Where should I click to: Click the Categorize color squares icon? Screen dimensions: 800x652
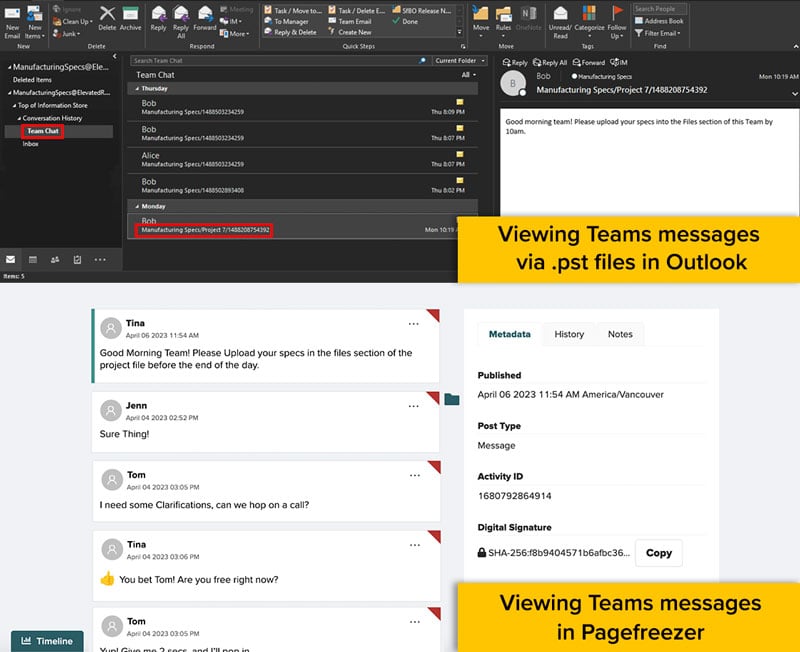click(x=589, y=16)
